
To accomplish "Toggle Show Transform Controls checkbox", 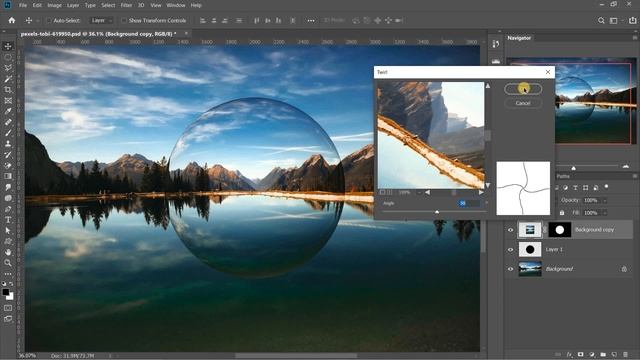I will click(x=123, y=20).
